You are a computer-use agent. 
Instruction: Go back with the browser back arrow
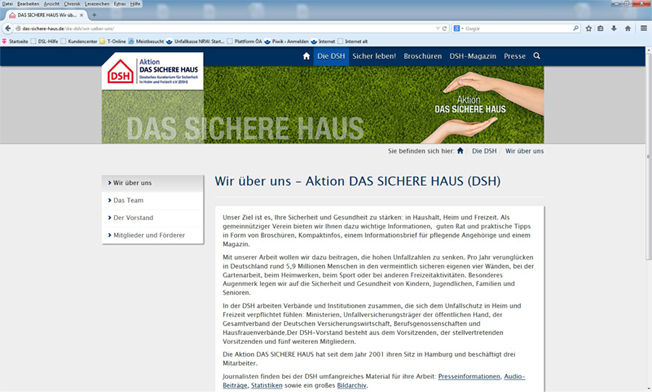click(x=7, y=28)
